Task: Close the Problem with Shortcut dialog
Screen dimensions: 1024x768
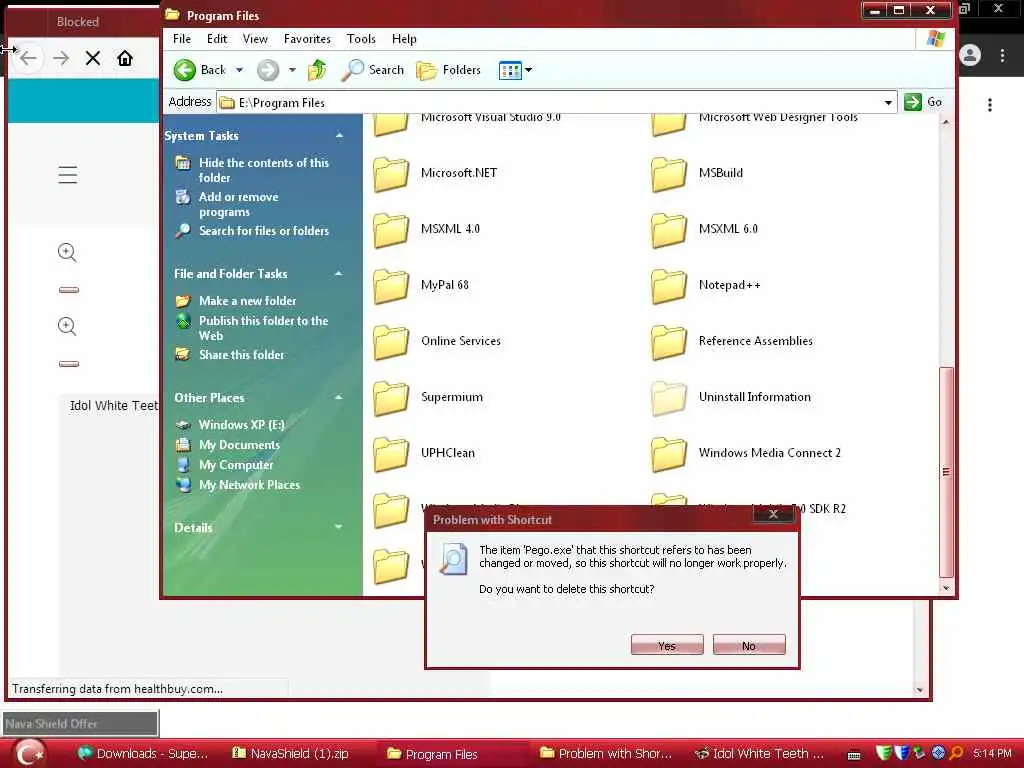Action: pos(773,515)
